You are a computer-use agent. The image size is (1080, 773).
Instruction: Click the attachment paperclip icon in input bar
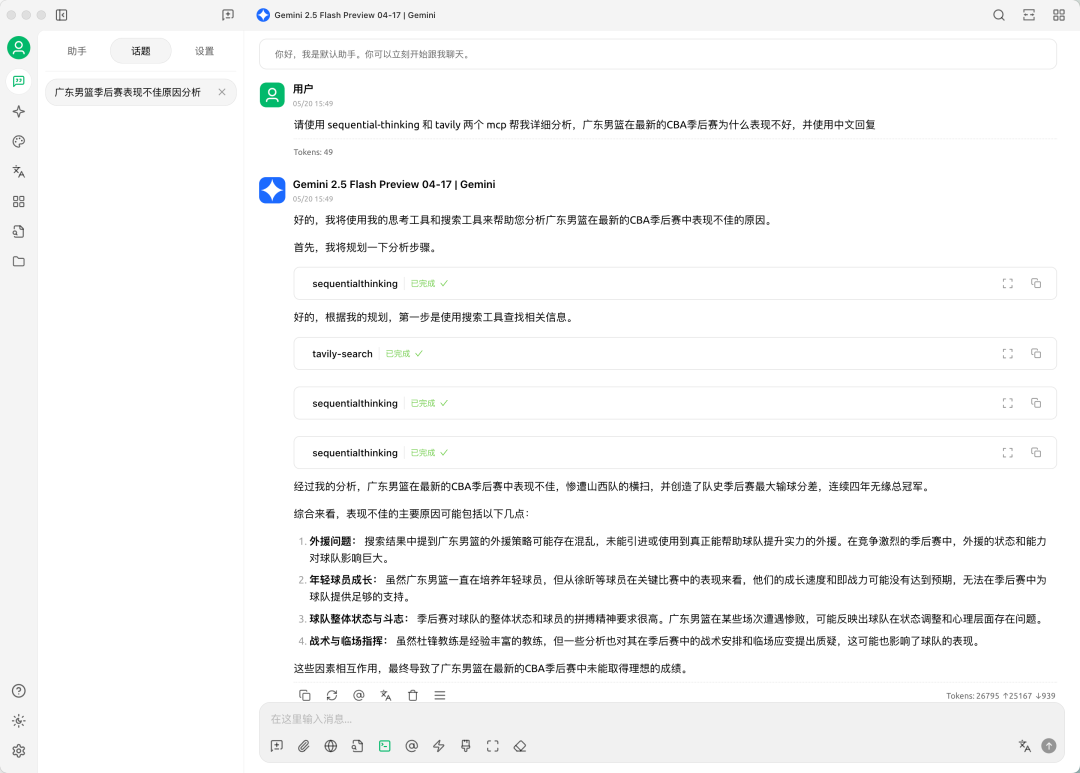click(x=304, y=746)
